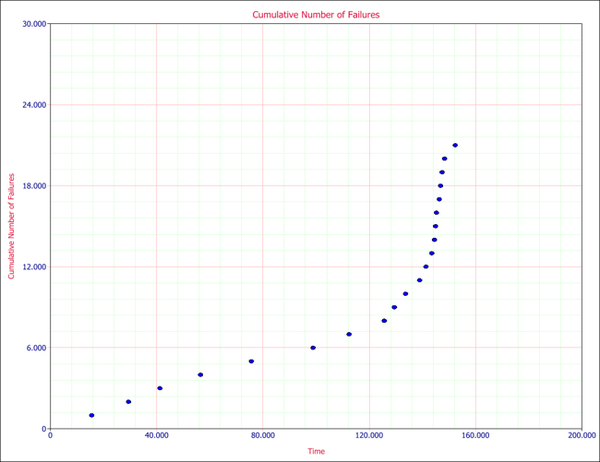This screenshot has width=600, height=462.
Task: Click the 'Time' x-axis label
Action: (x=316, y=451)
